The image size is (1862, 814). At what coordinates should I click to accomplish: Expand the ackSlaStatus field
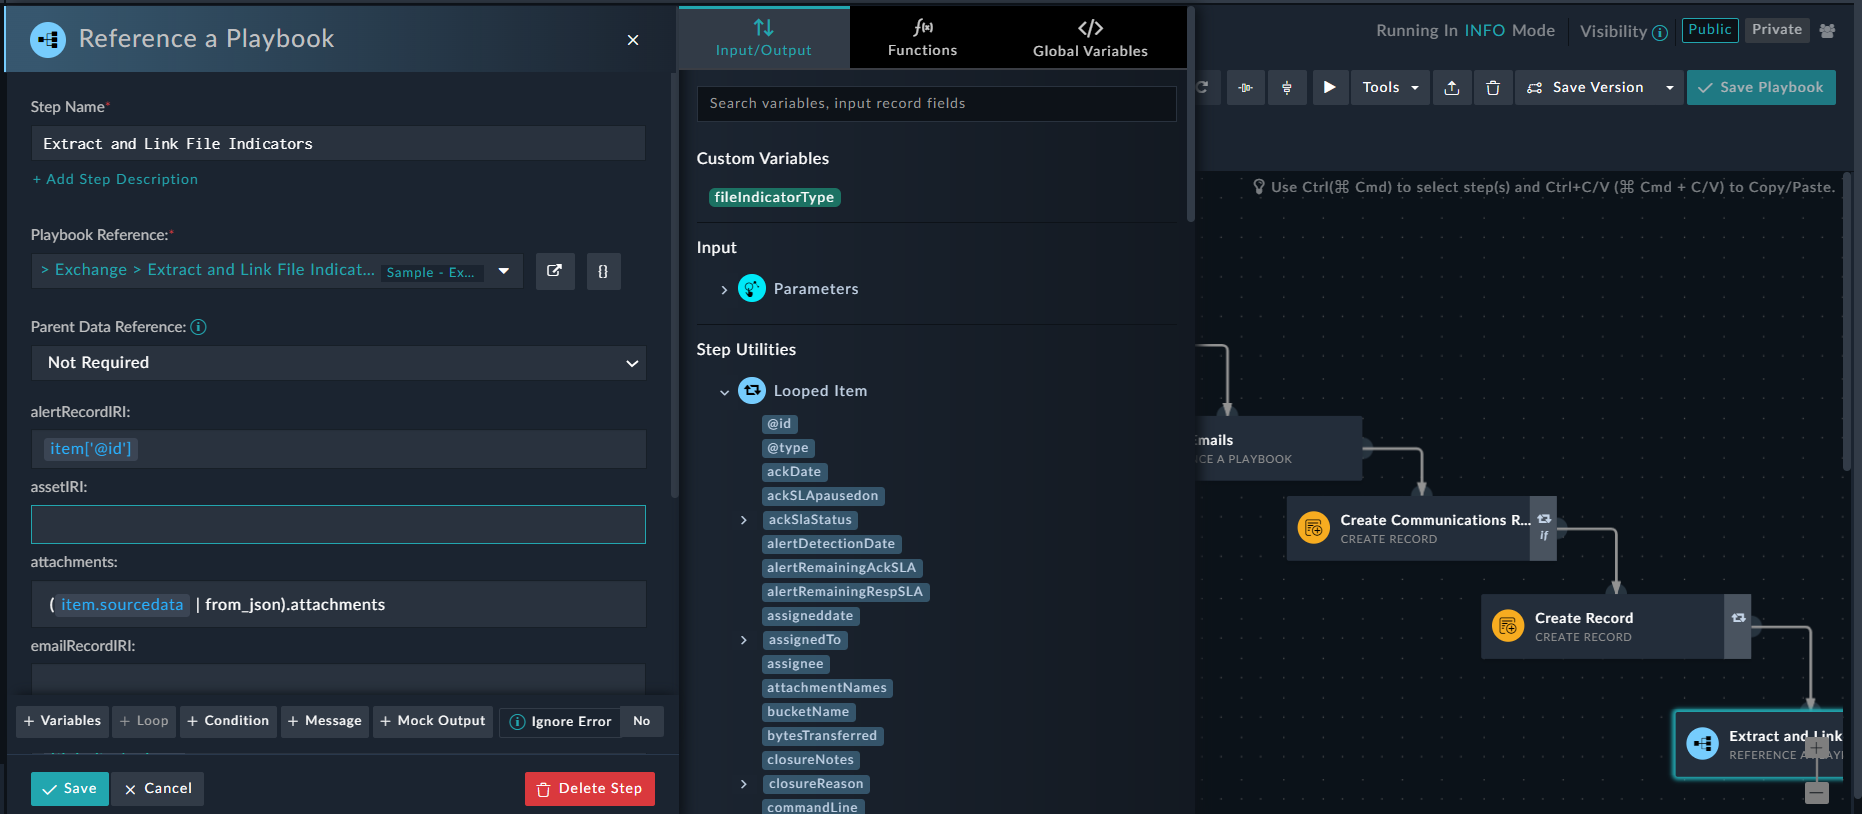pos(743,520)
